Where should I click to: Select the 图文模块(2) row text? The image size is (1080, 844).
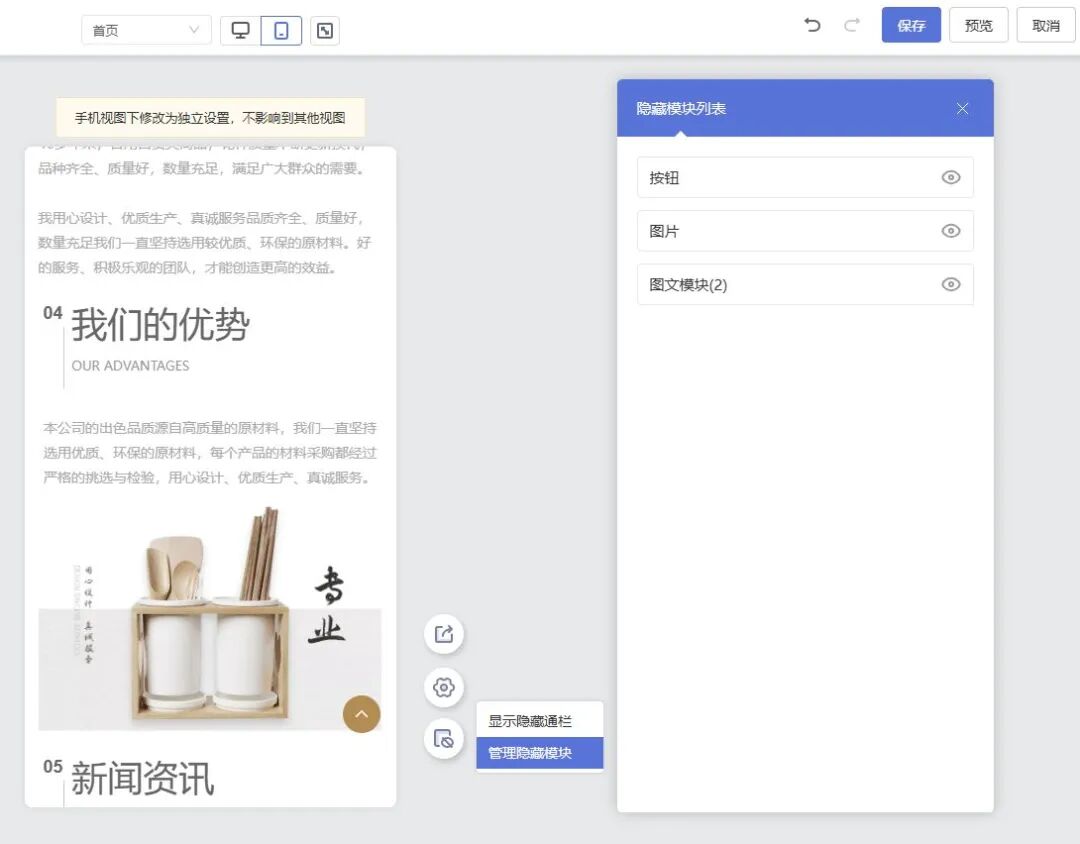click(688, 285)
